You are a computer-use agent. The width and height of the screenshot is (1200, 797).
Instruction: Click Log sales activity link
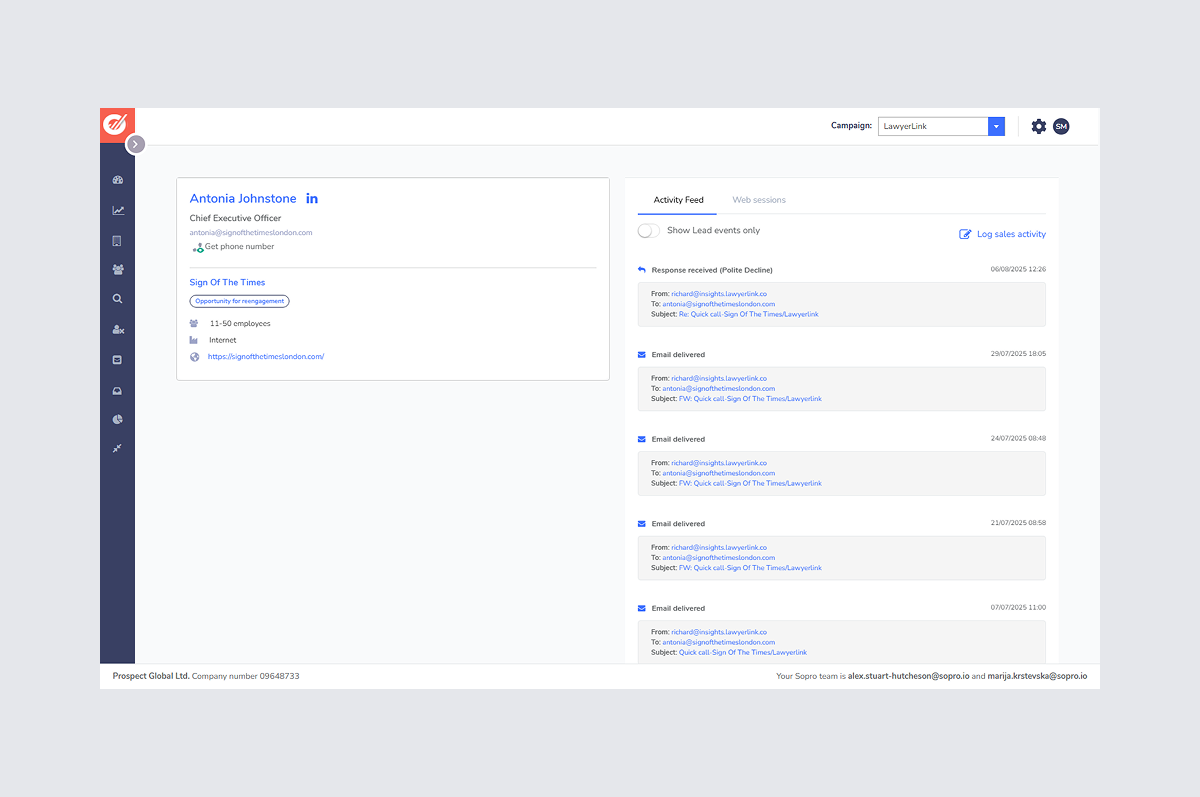pyautogui.click(x=1002, y=234)
